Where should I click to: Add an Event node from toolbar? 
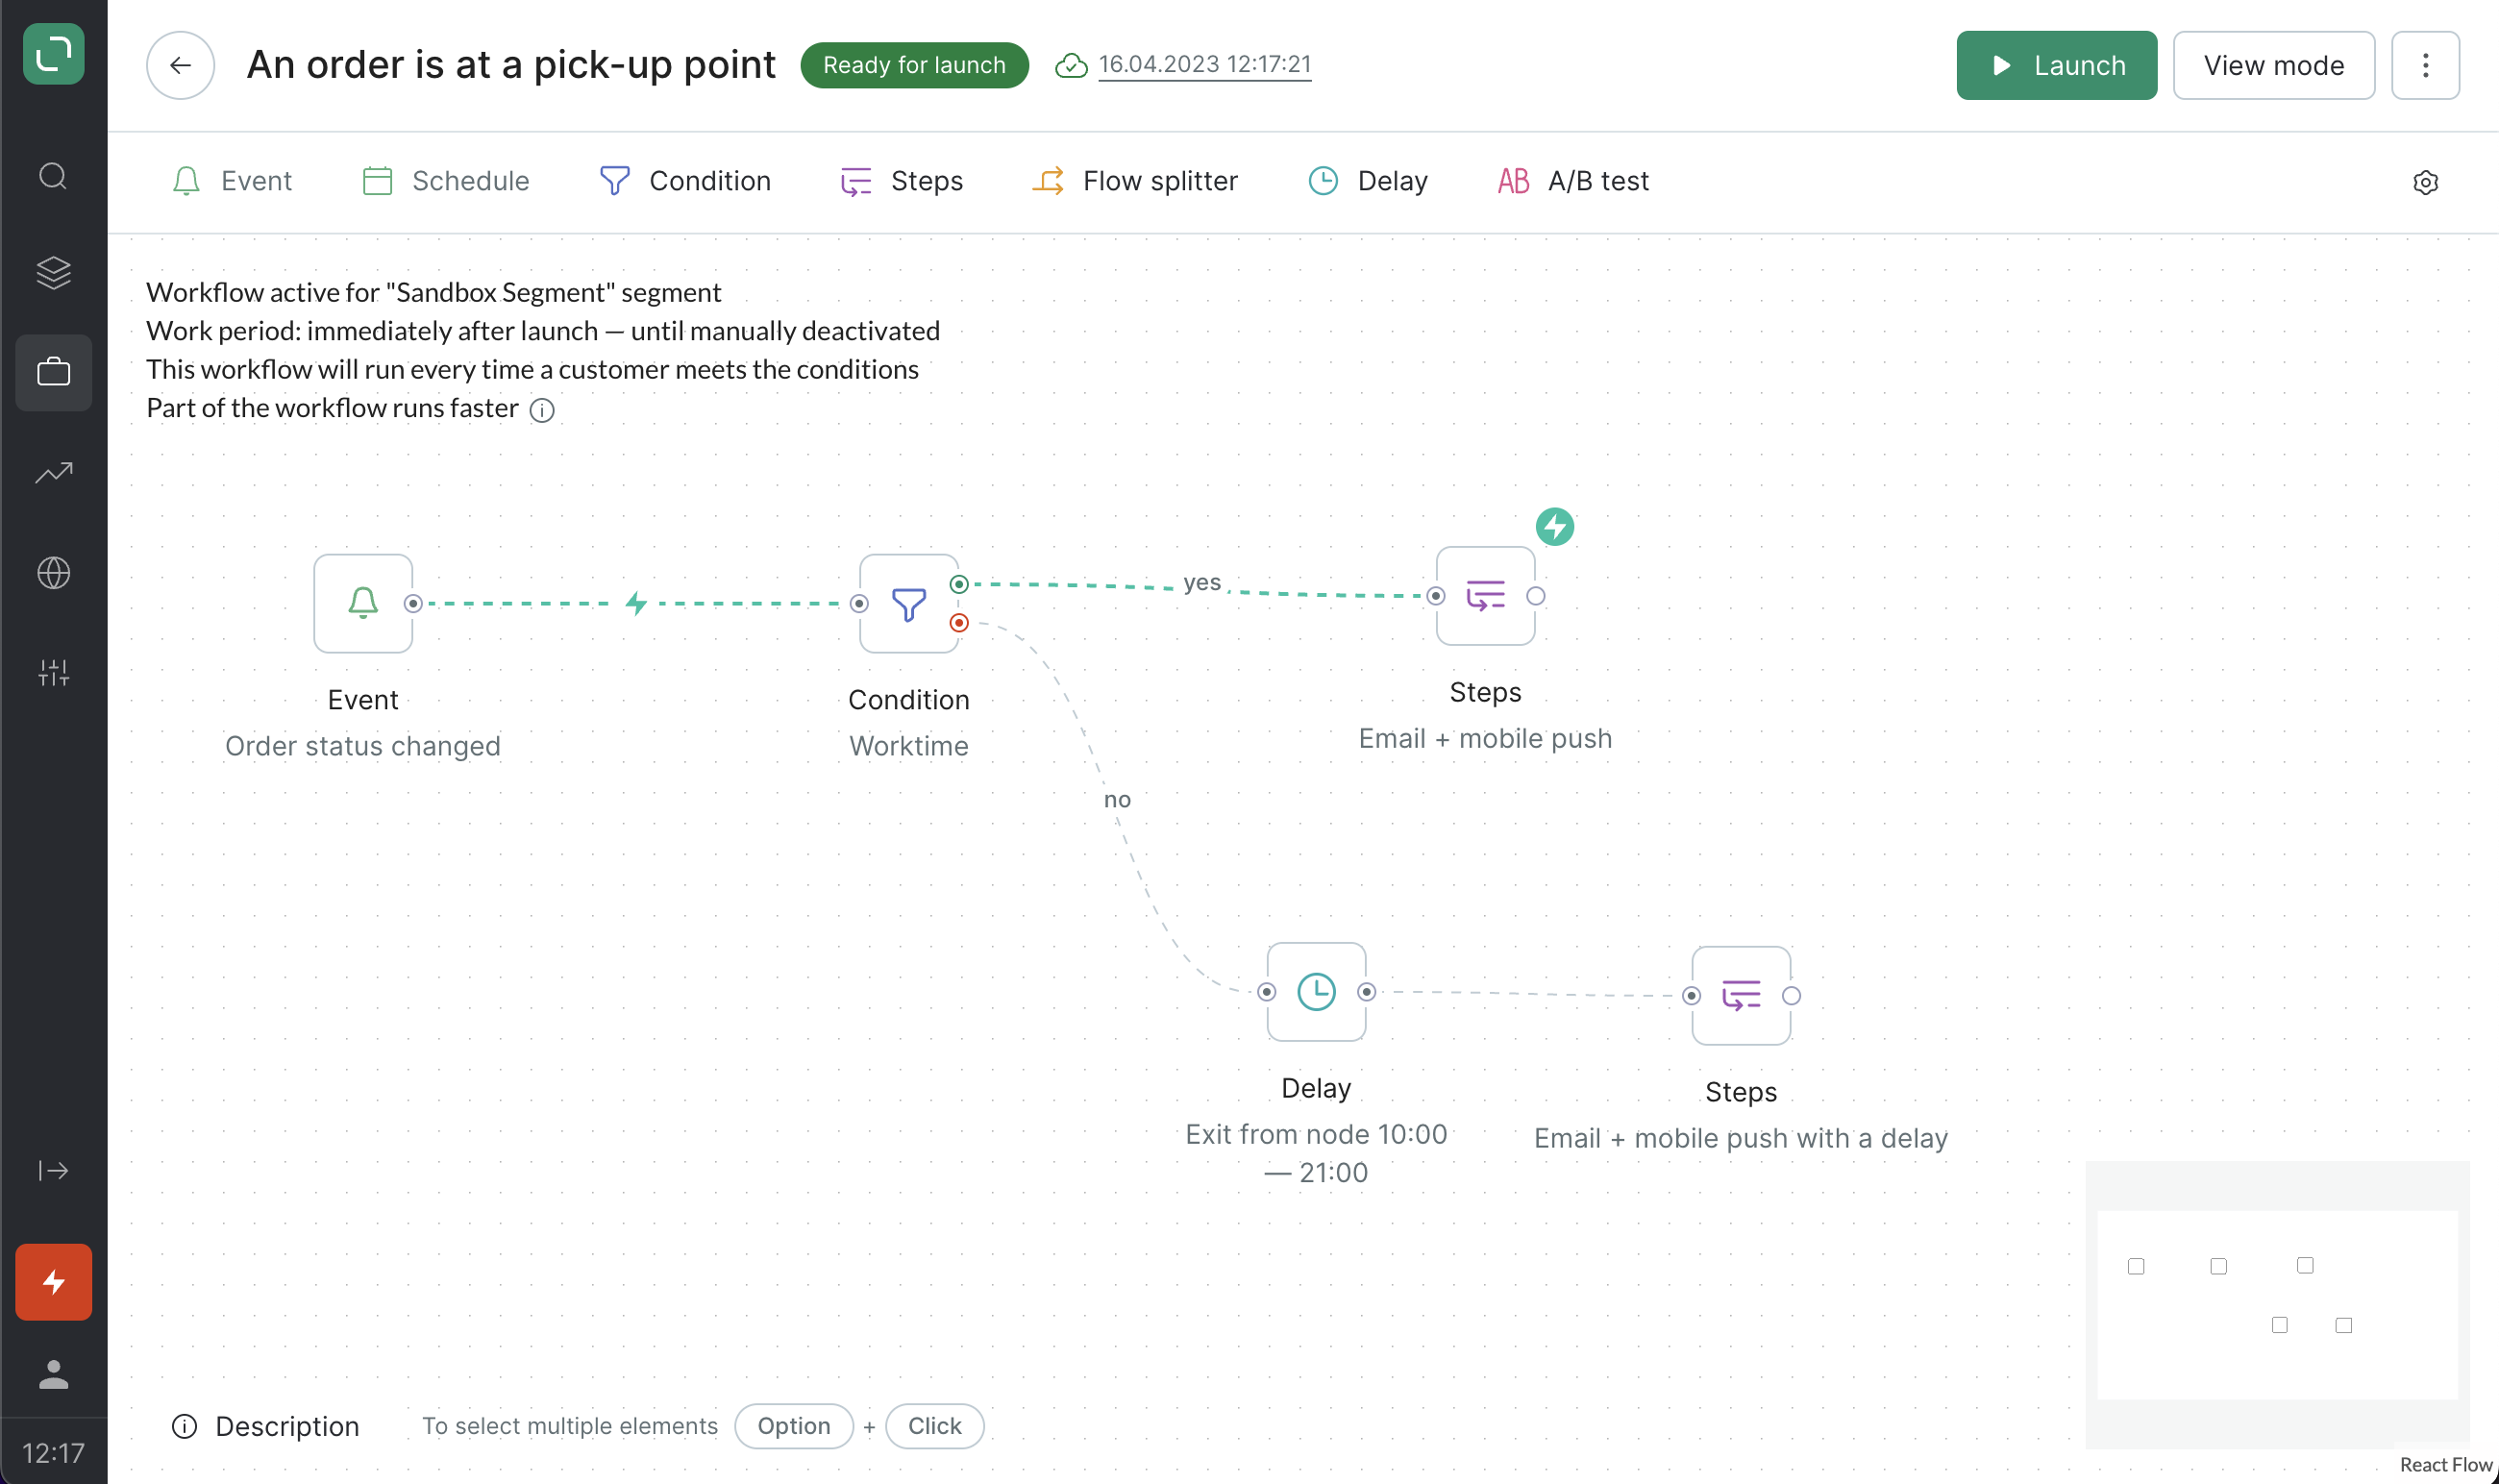click(231, 181)
